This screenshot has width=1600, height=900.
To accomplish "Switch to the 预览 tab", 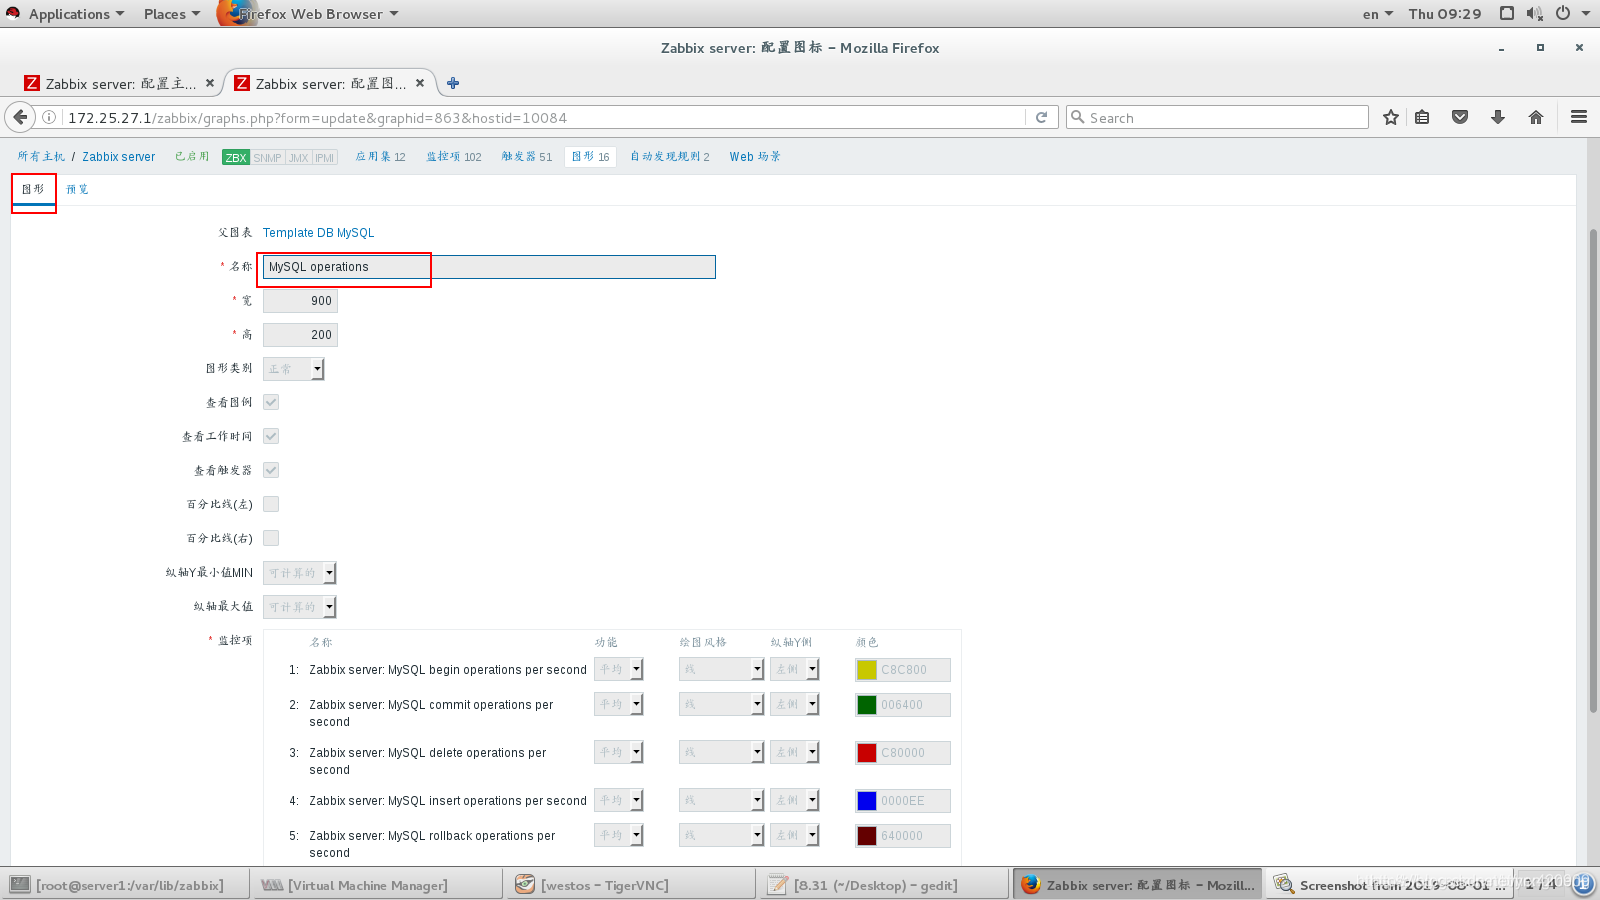I will tap(77, 189).
